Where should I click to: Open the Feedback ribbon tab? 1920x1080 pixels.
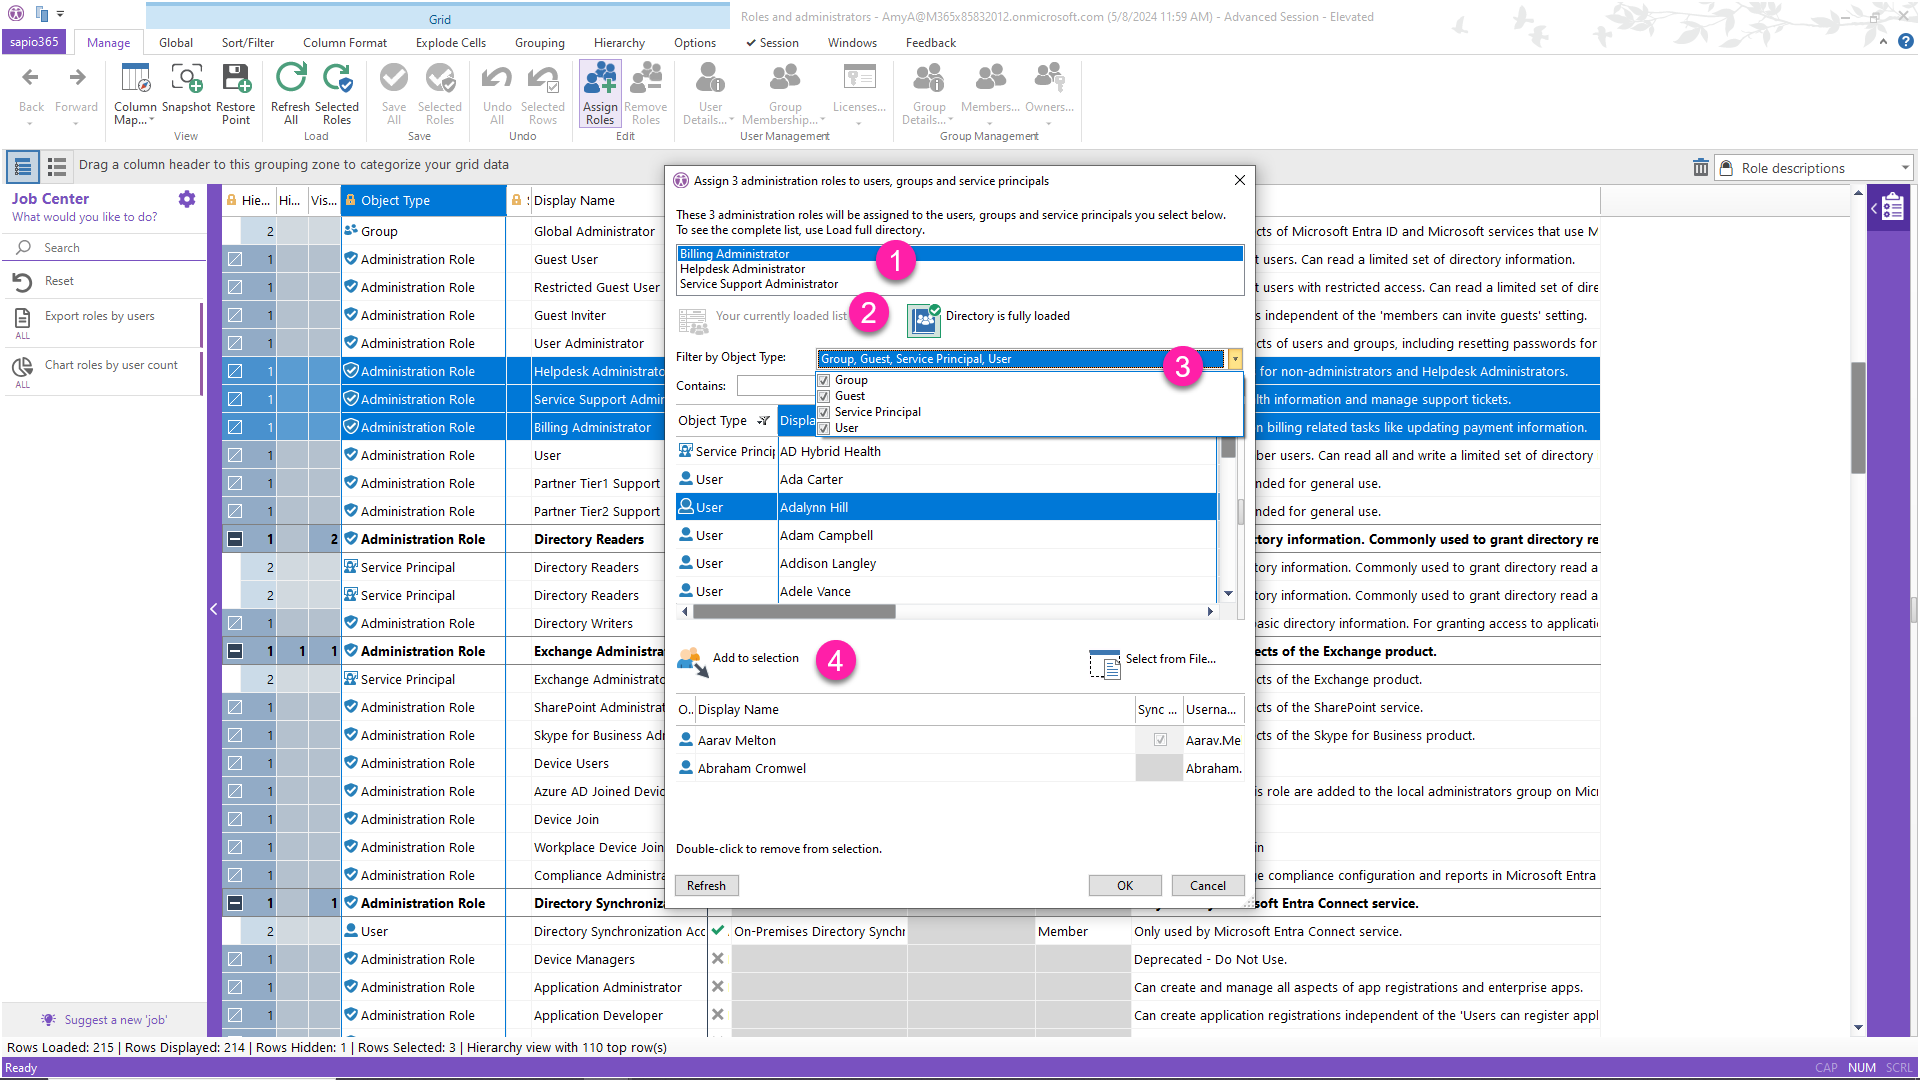(x=931, y=43)
